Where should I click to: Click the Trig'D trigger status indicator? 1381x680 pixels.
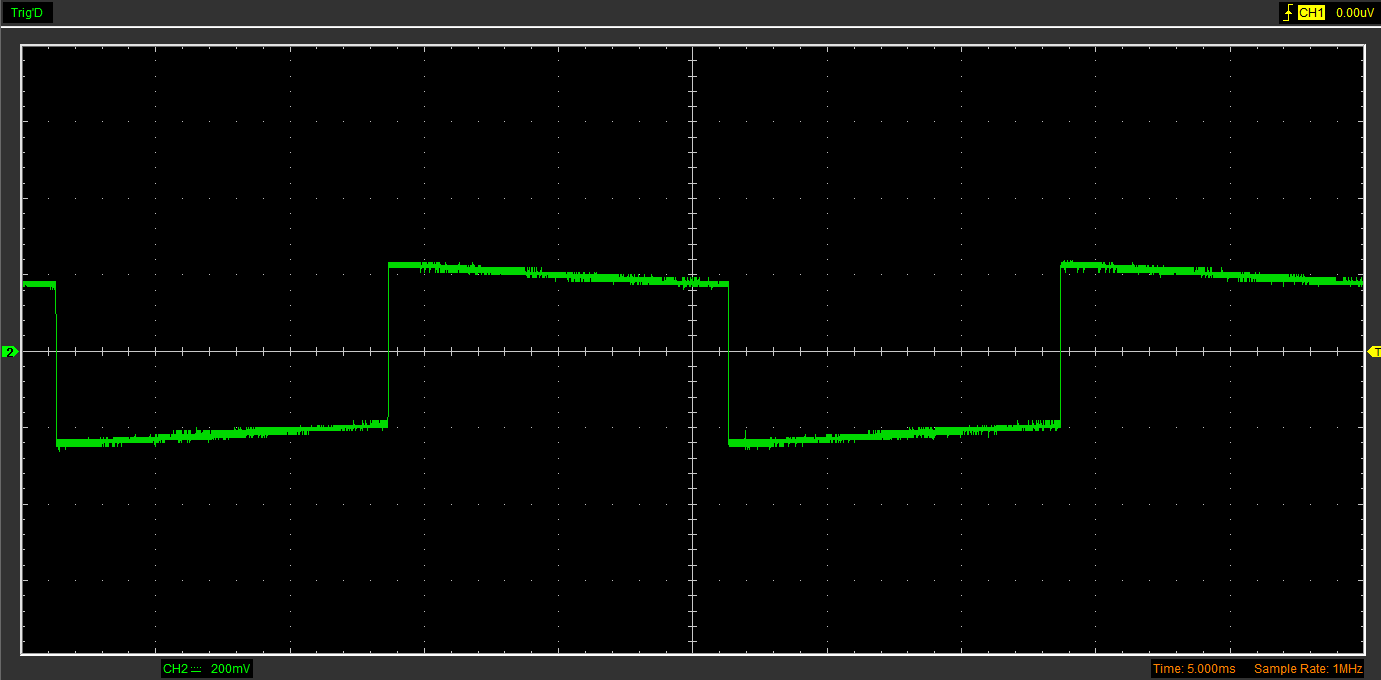pos(26,13)
